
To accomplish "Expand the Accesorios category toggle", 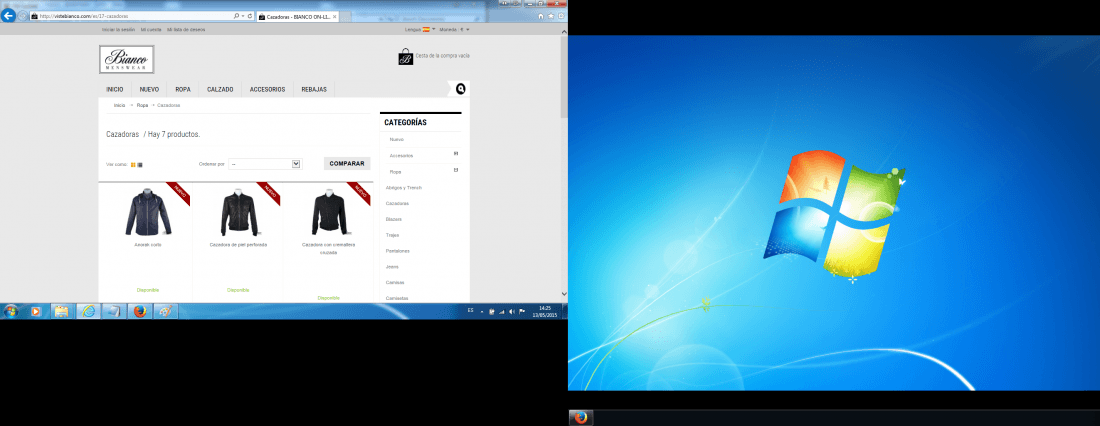I will pyautogui.click(x=456, y=153).
